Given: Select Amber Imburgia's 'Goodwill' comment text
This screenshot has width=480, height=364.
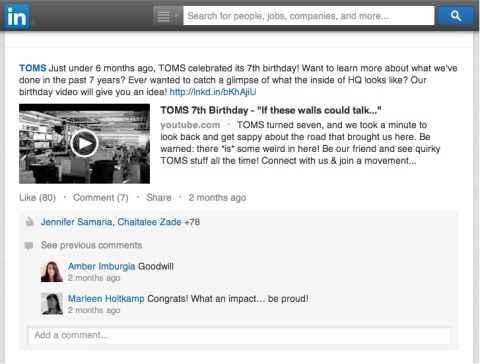Looking at the screenshot, I should (x=156, y=266).
